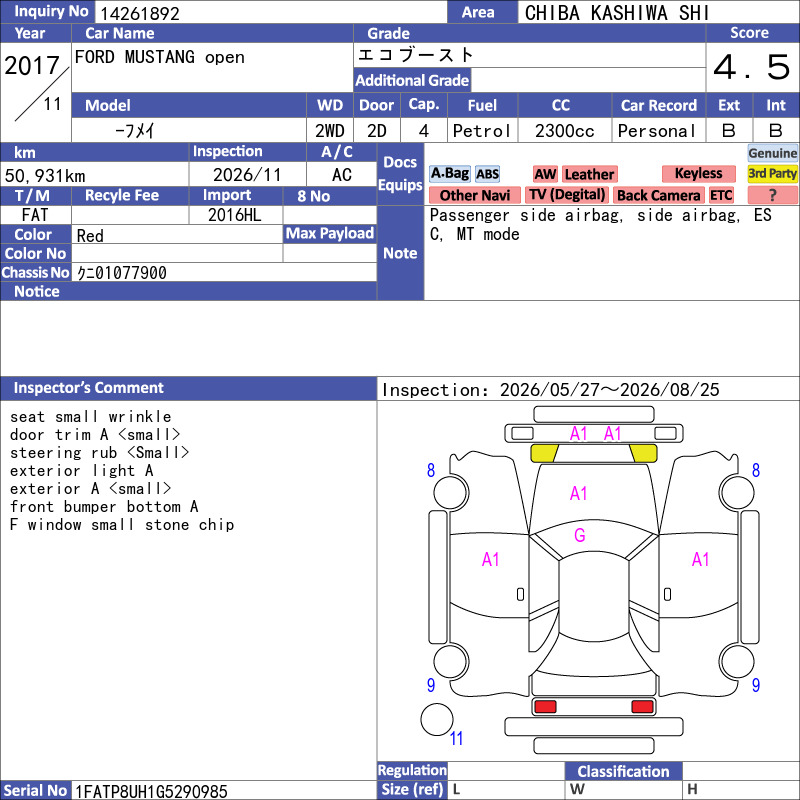This screenshot has width=800, height=800.
Task: Click the red question mark tag
Action: pyautogui.click(x=772, y=195)
